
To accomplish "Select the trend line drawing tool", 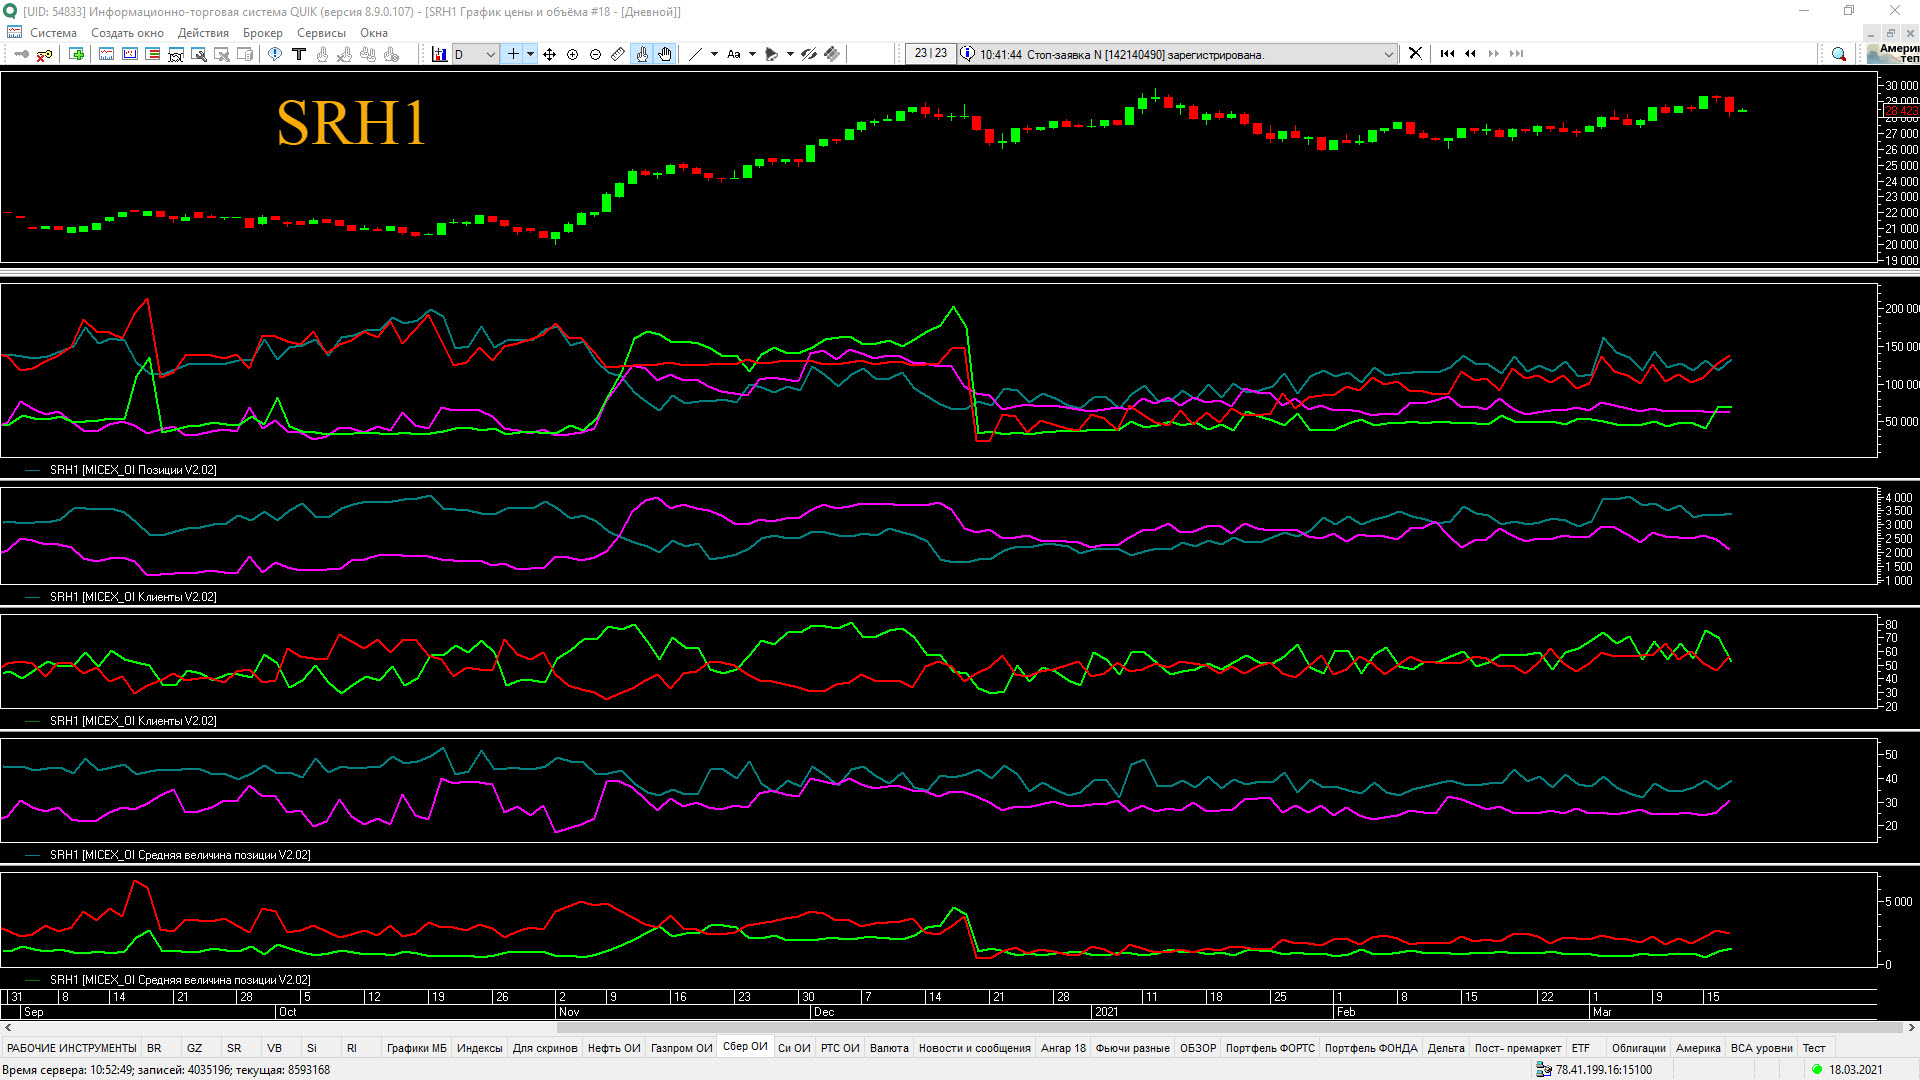I will coord(696,54).
